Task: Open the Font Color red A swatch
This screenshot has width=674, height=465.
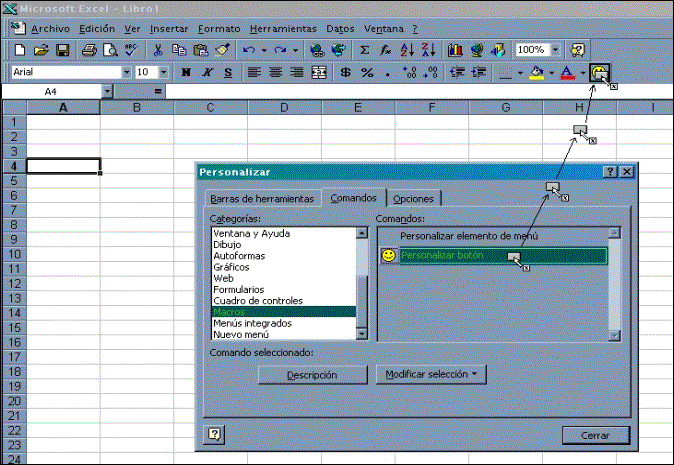Action: click(x=567, y=72)
